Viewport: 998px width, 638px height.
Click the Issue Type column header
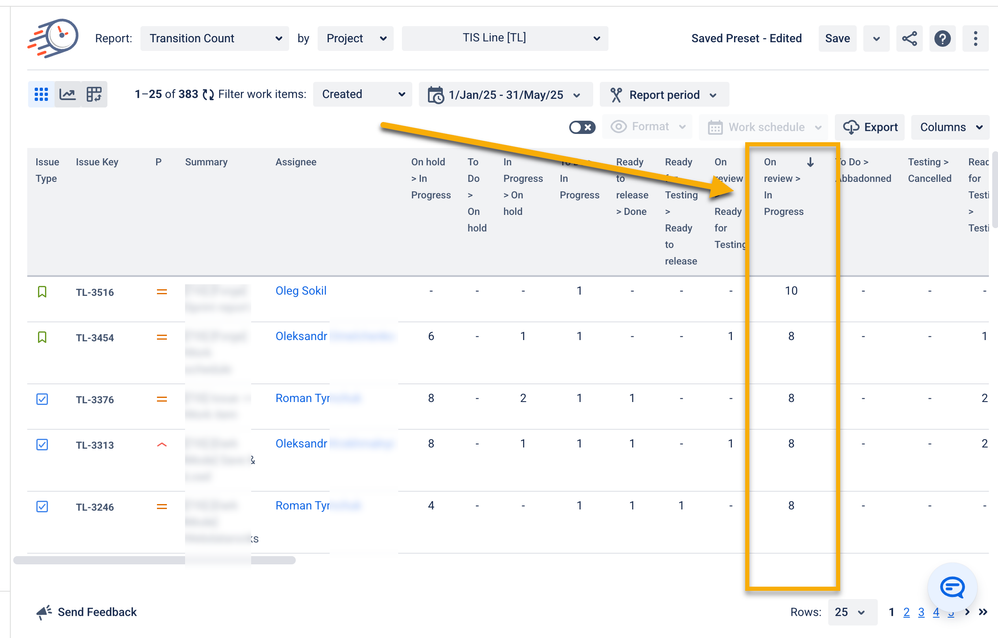click(x=47, y=170)
